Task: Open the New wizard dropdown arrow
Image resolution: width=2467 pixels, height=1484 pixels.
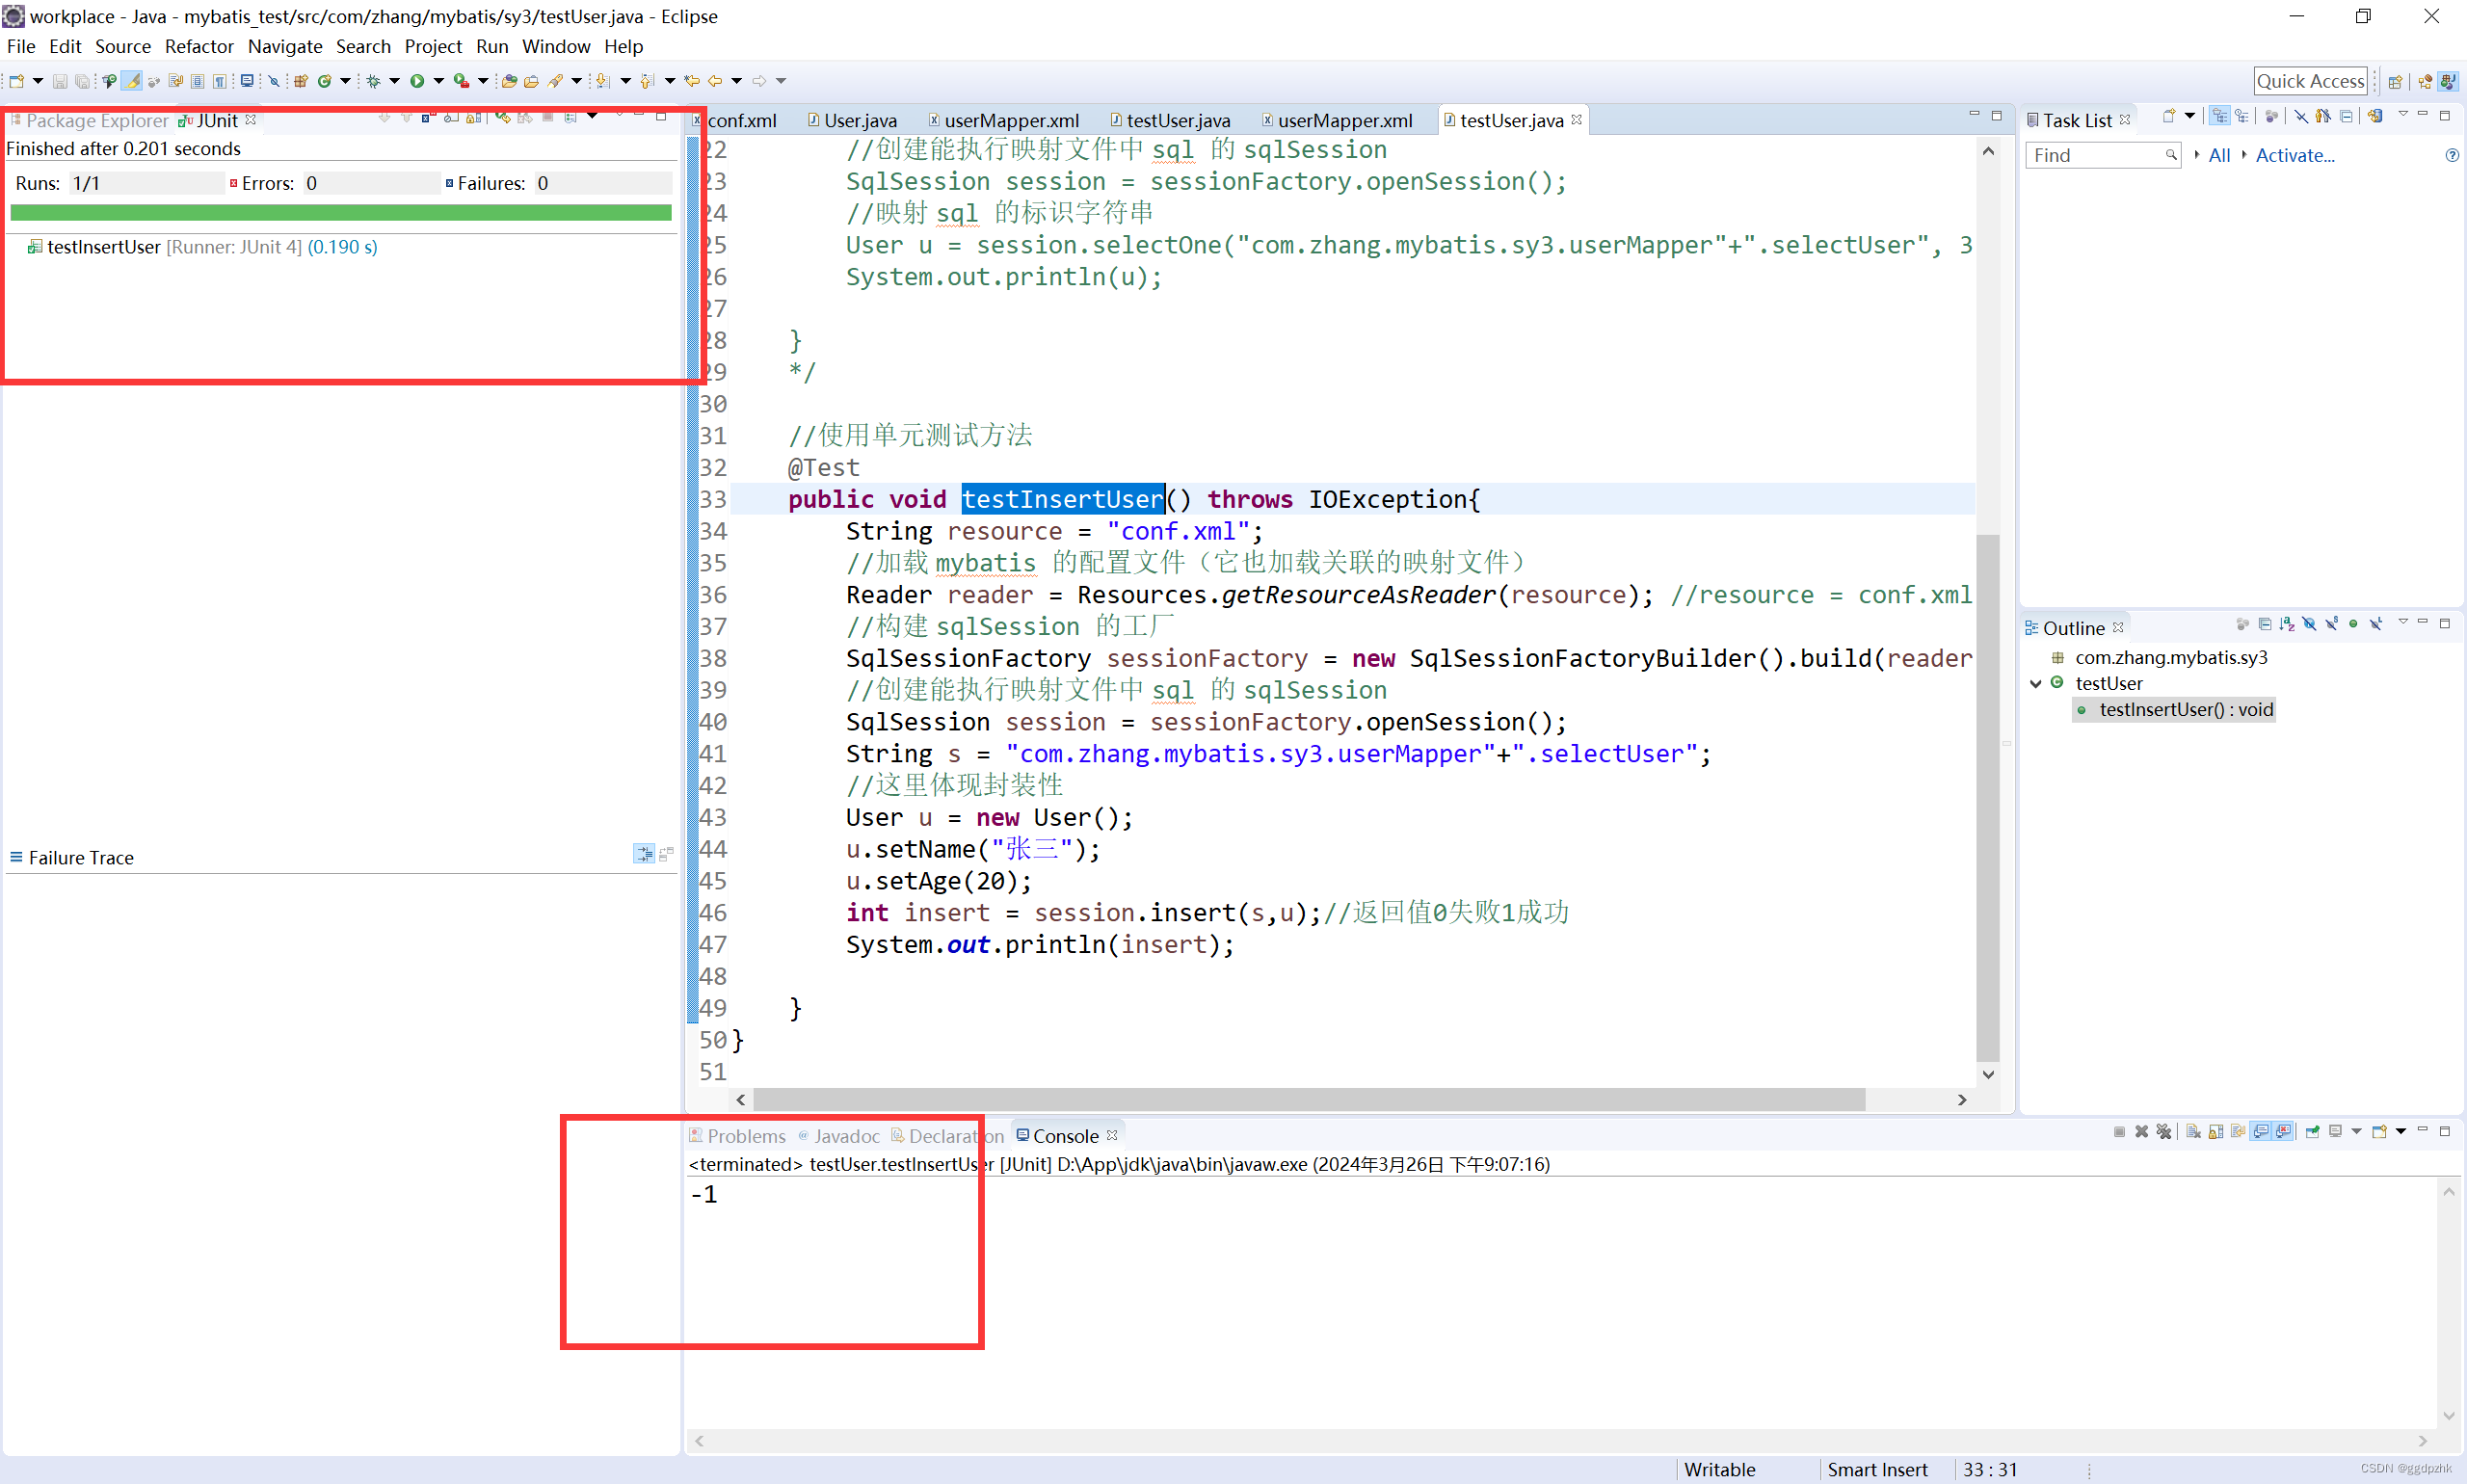Action: [x=38, y=81]
